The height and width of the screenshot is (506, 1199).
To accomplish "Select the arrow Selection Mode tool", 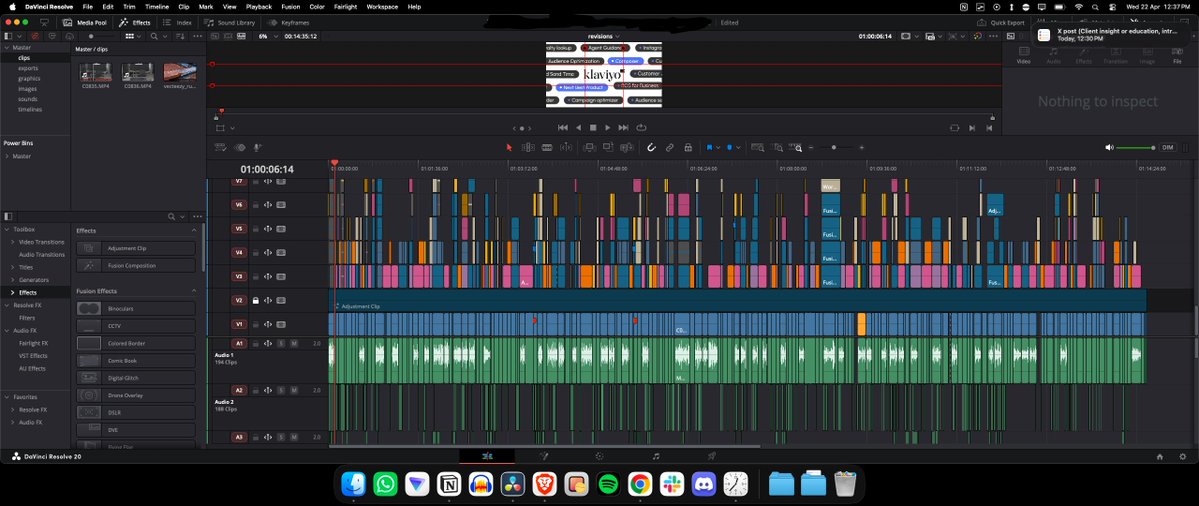I will [510, 148].
